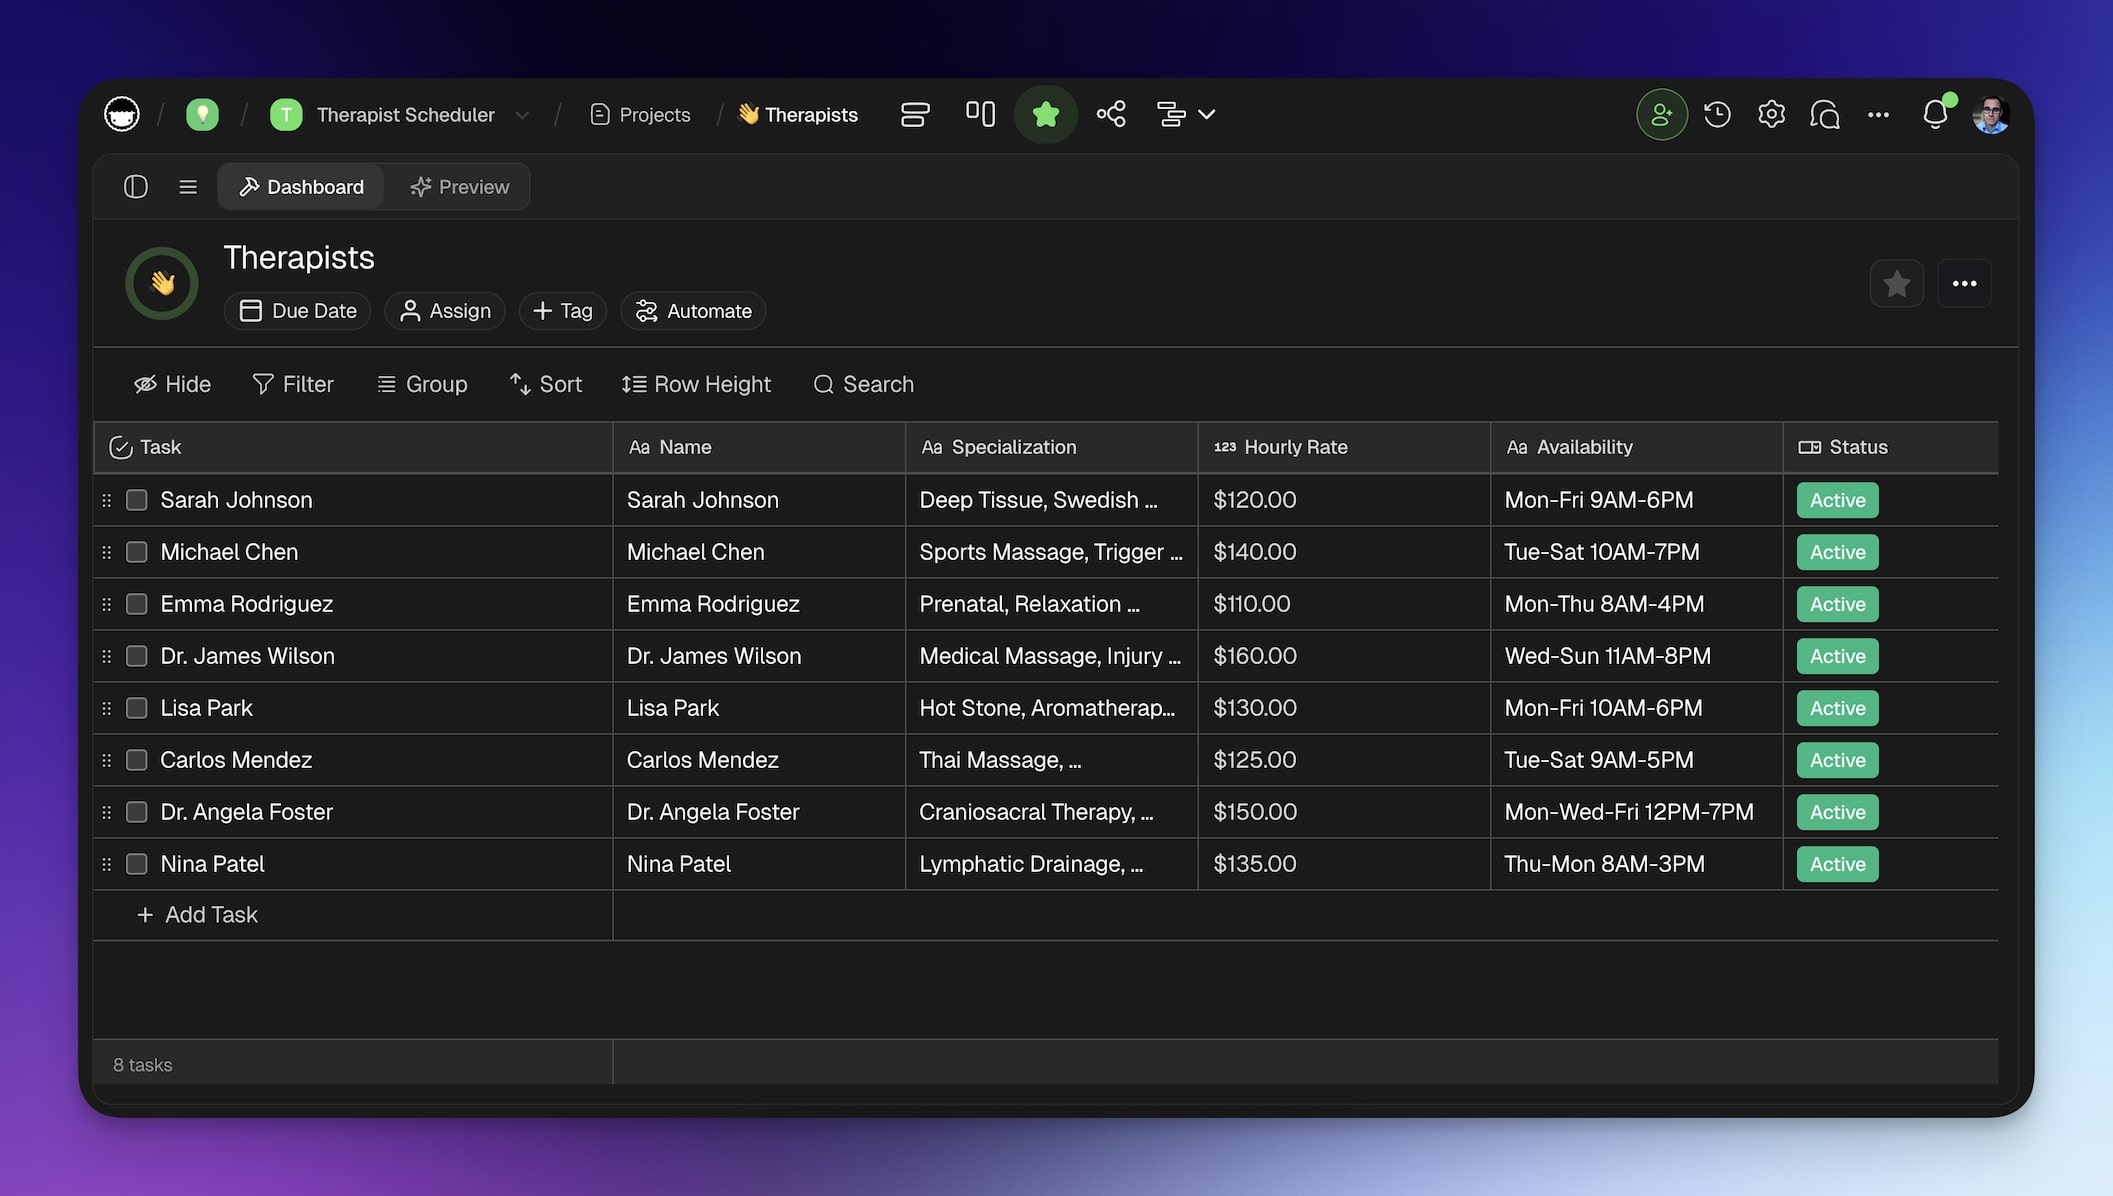Click Active status badge for Michael Chen

pyautogui.click(x=1837, y=552)
